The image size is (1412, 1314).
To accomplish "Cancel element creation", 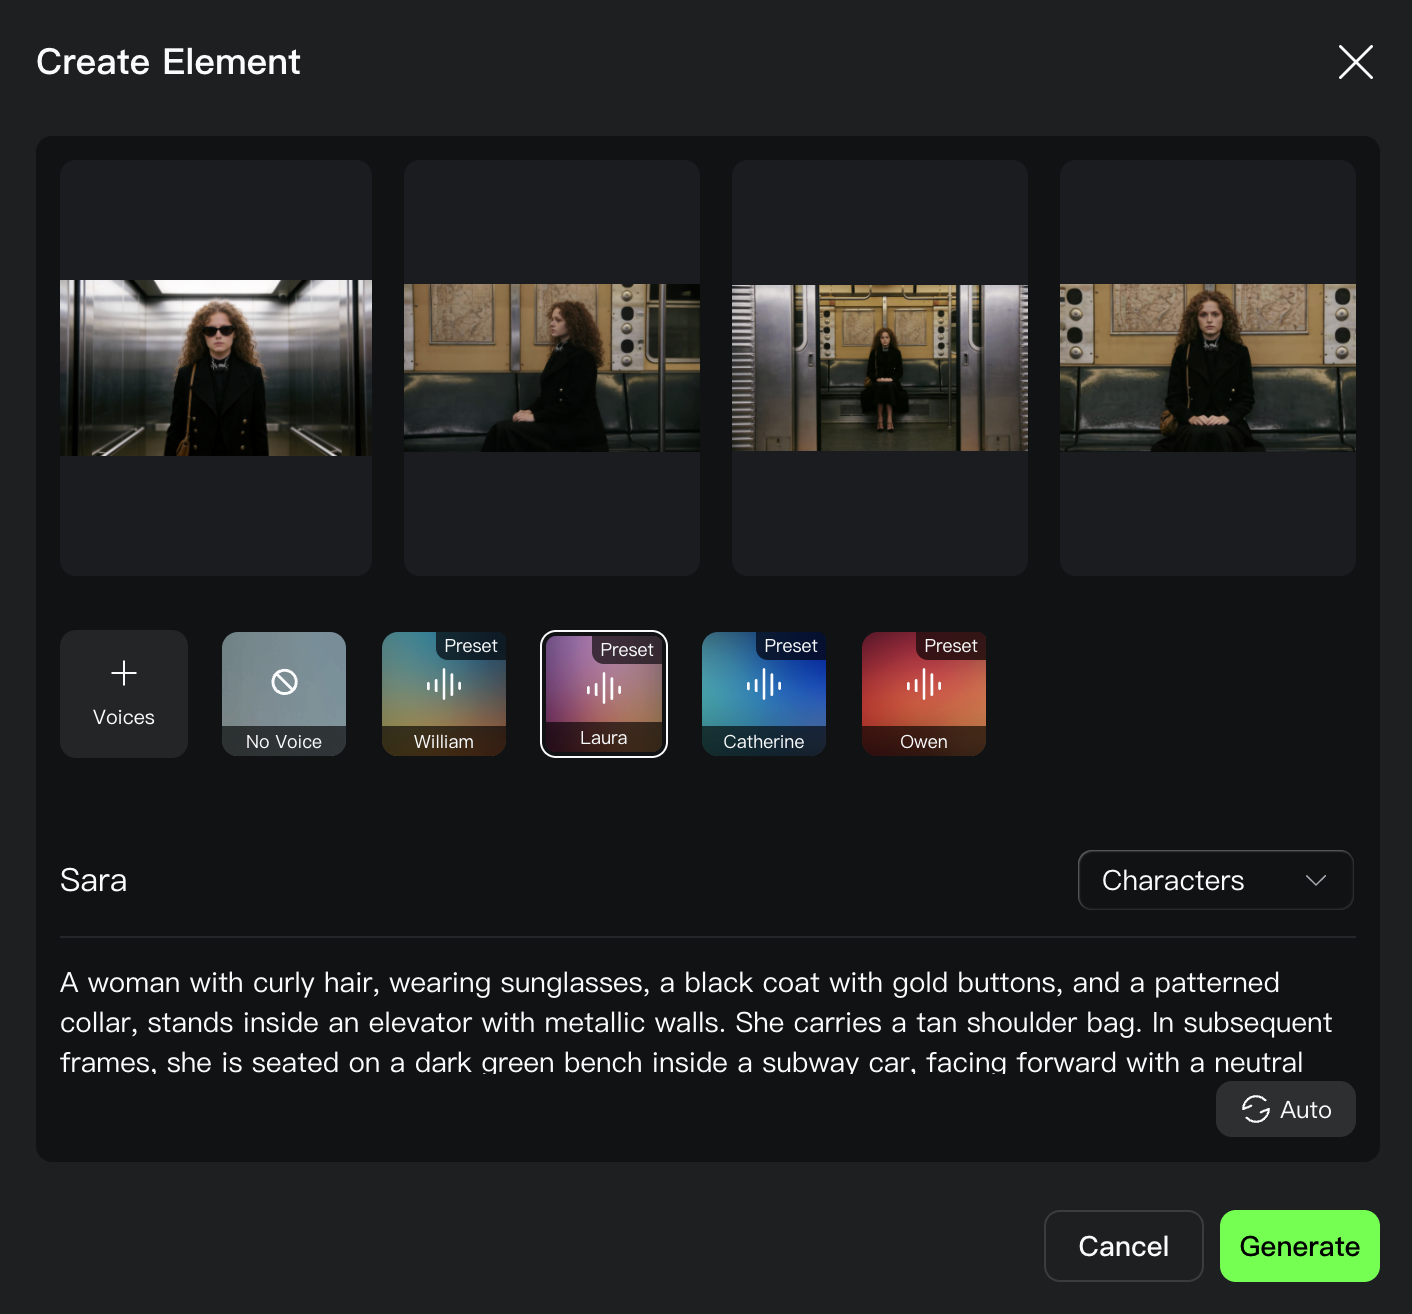I will pos(1123,1246).
